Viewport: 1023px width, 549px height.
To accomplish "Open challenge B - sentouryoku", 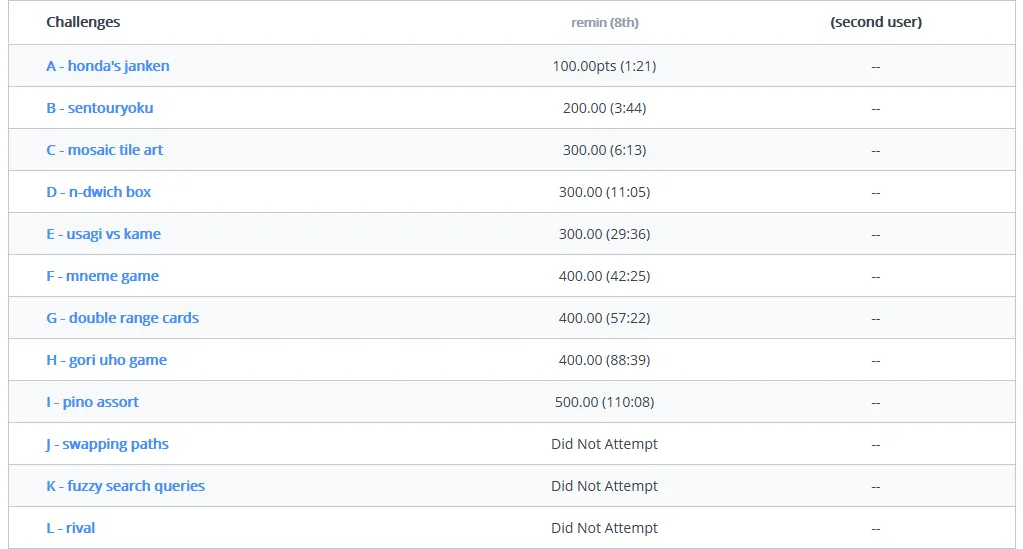I will click(100, 108).
